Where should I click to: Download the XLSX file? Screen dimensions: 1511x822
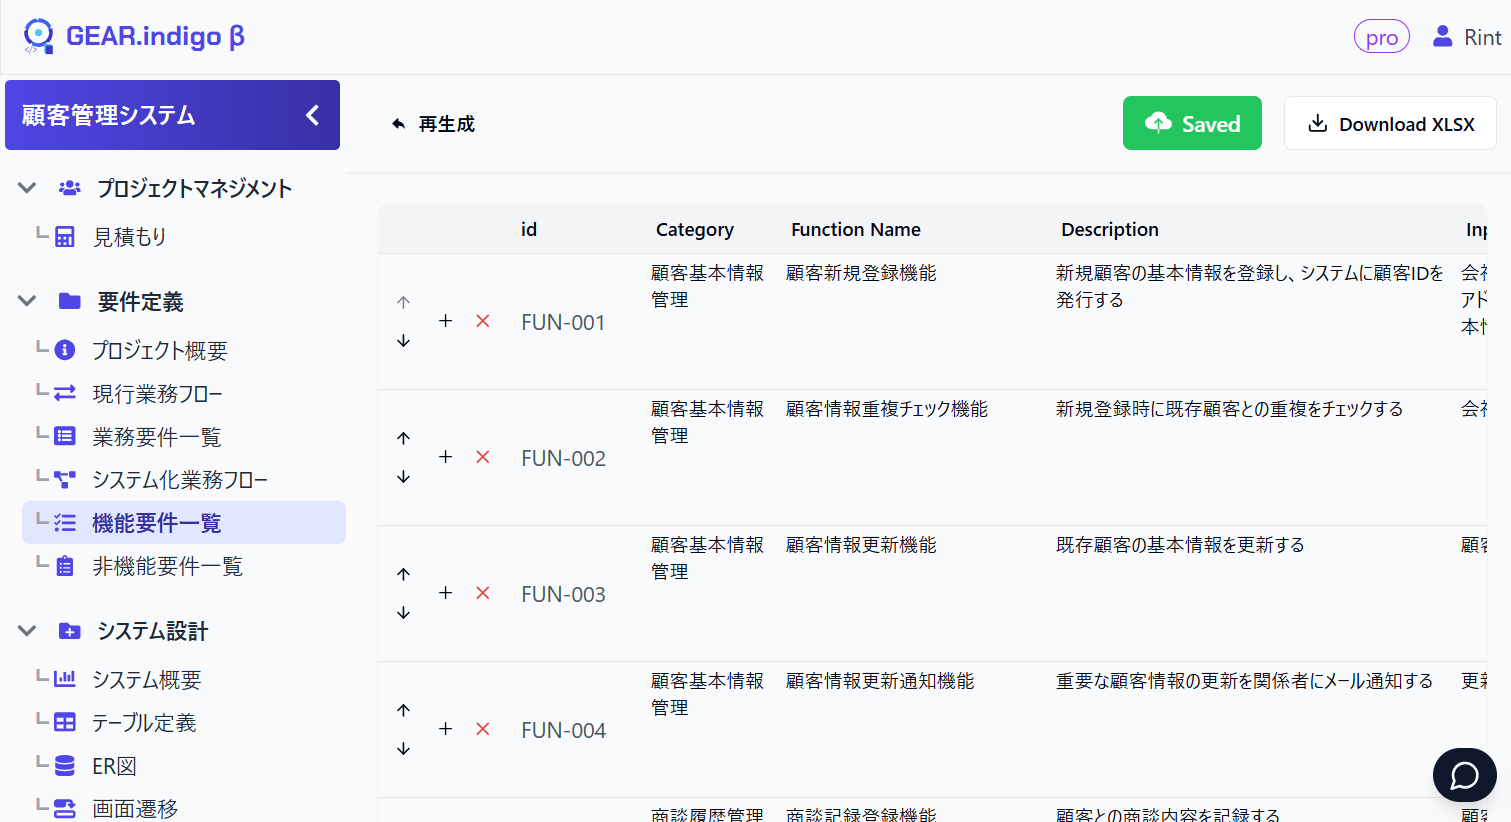[x=1390, y=124]
